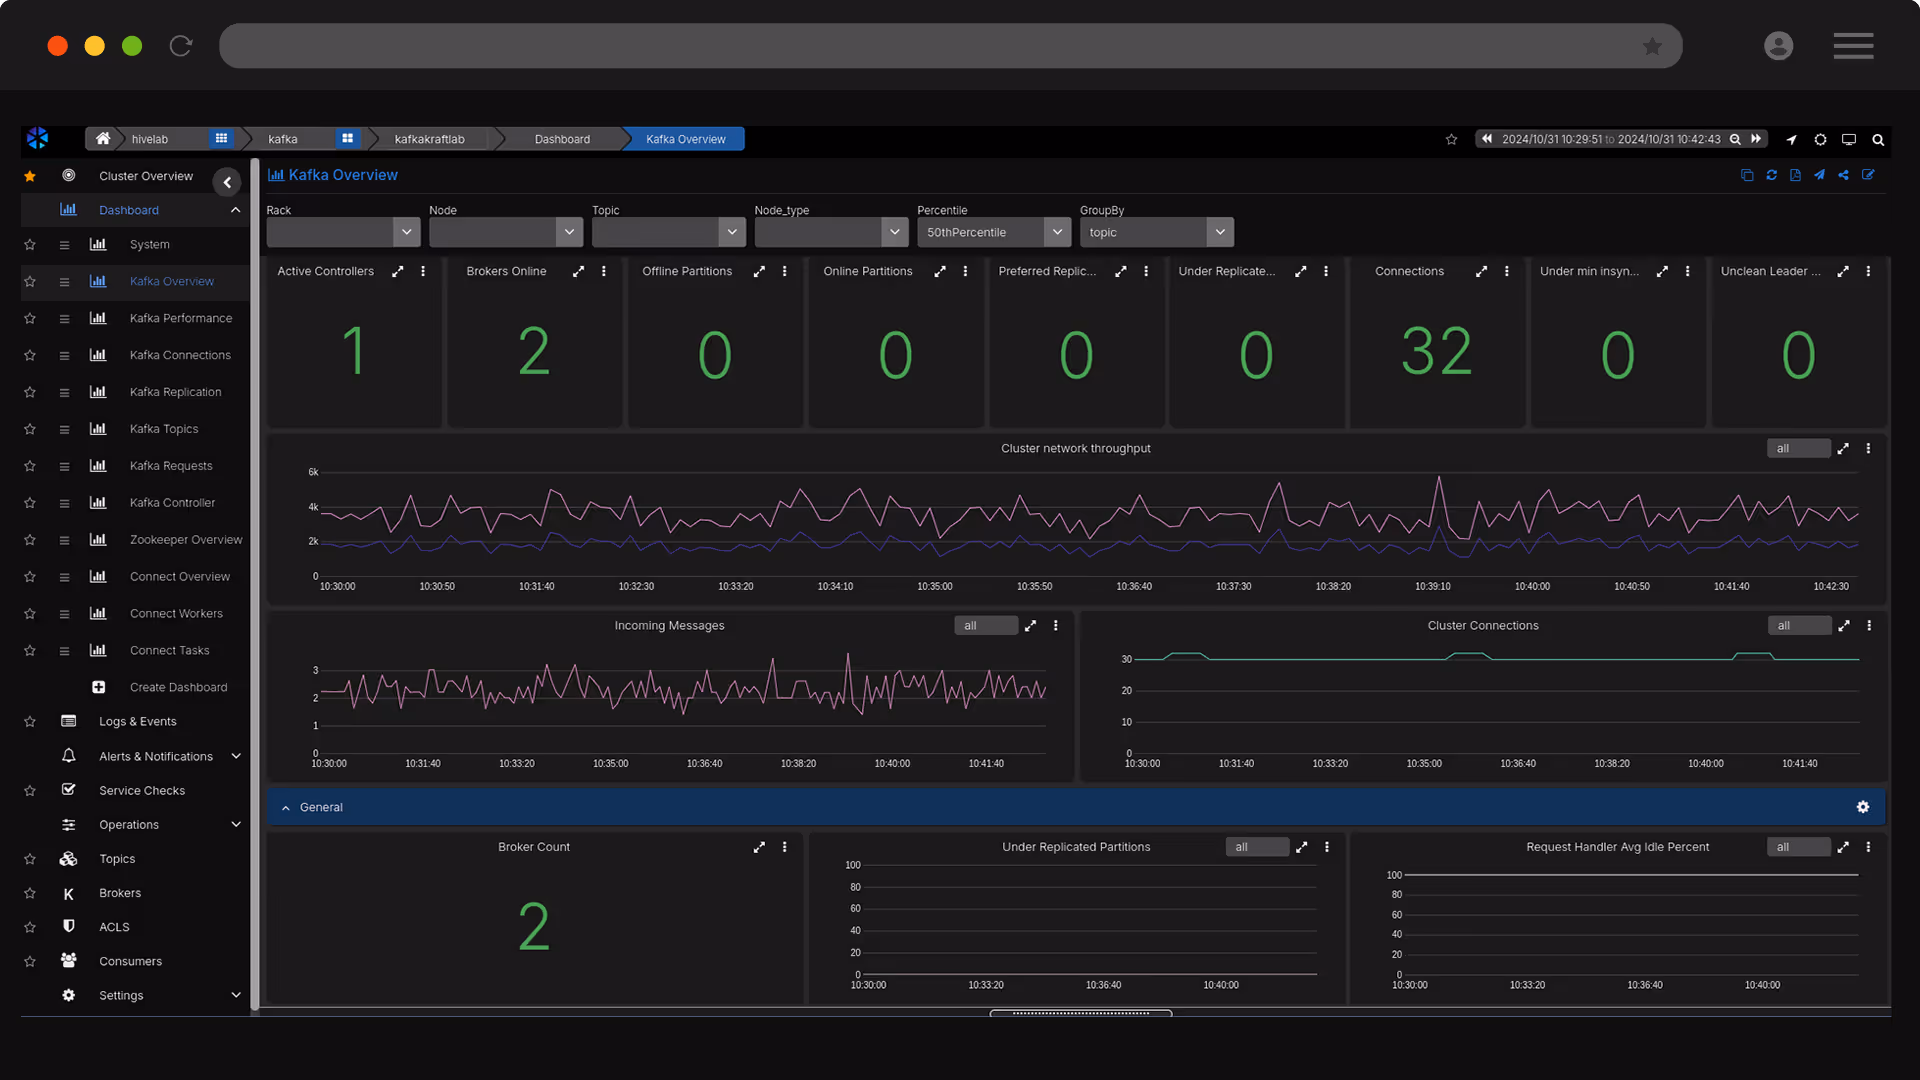The image size is (1920, 1080).
Task: Click the edit dashboard pencil icon
Action: (x=1868, y=175)
